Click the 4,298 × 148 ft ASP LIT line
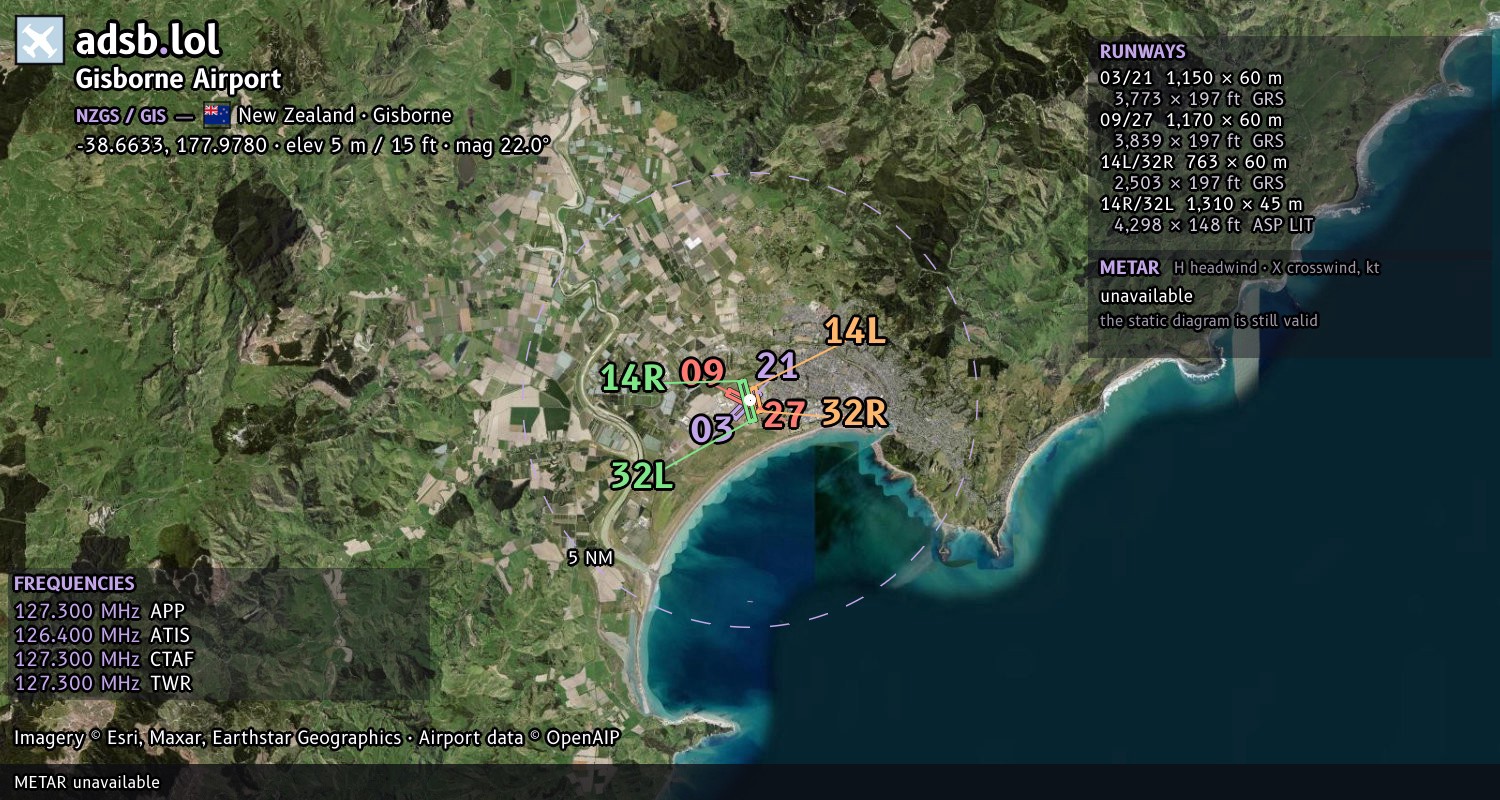The image size is (1500, 800). (1213, 226)
